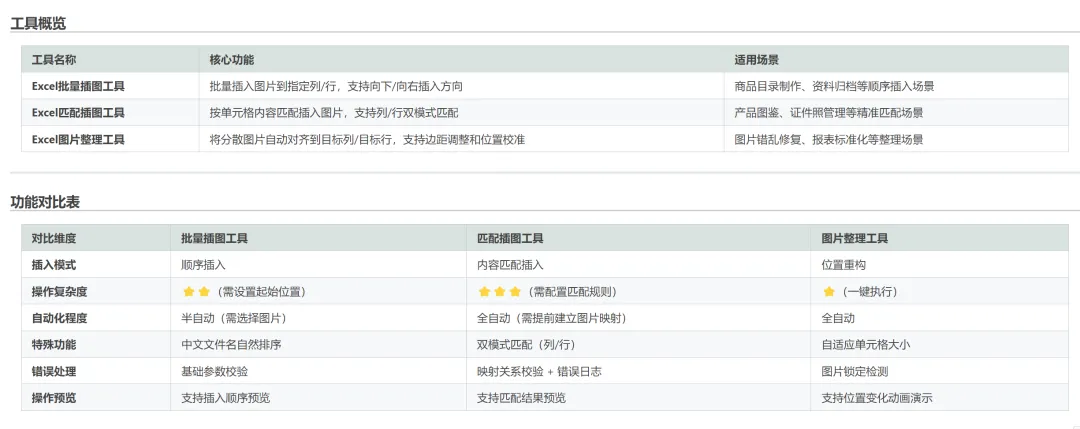The width and height of the screenshot is (1080, 429).
Task: Click the 功能对比表 section heading
Action: tap(45, 202)
